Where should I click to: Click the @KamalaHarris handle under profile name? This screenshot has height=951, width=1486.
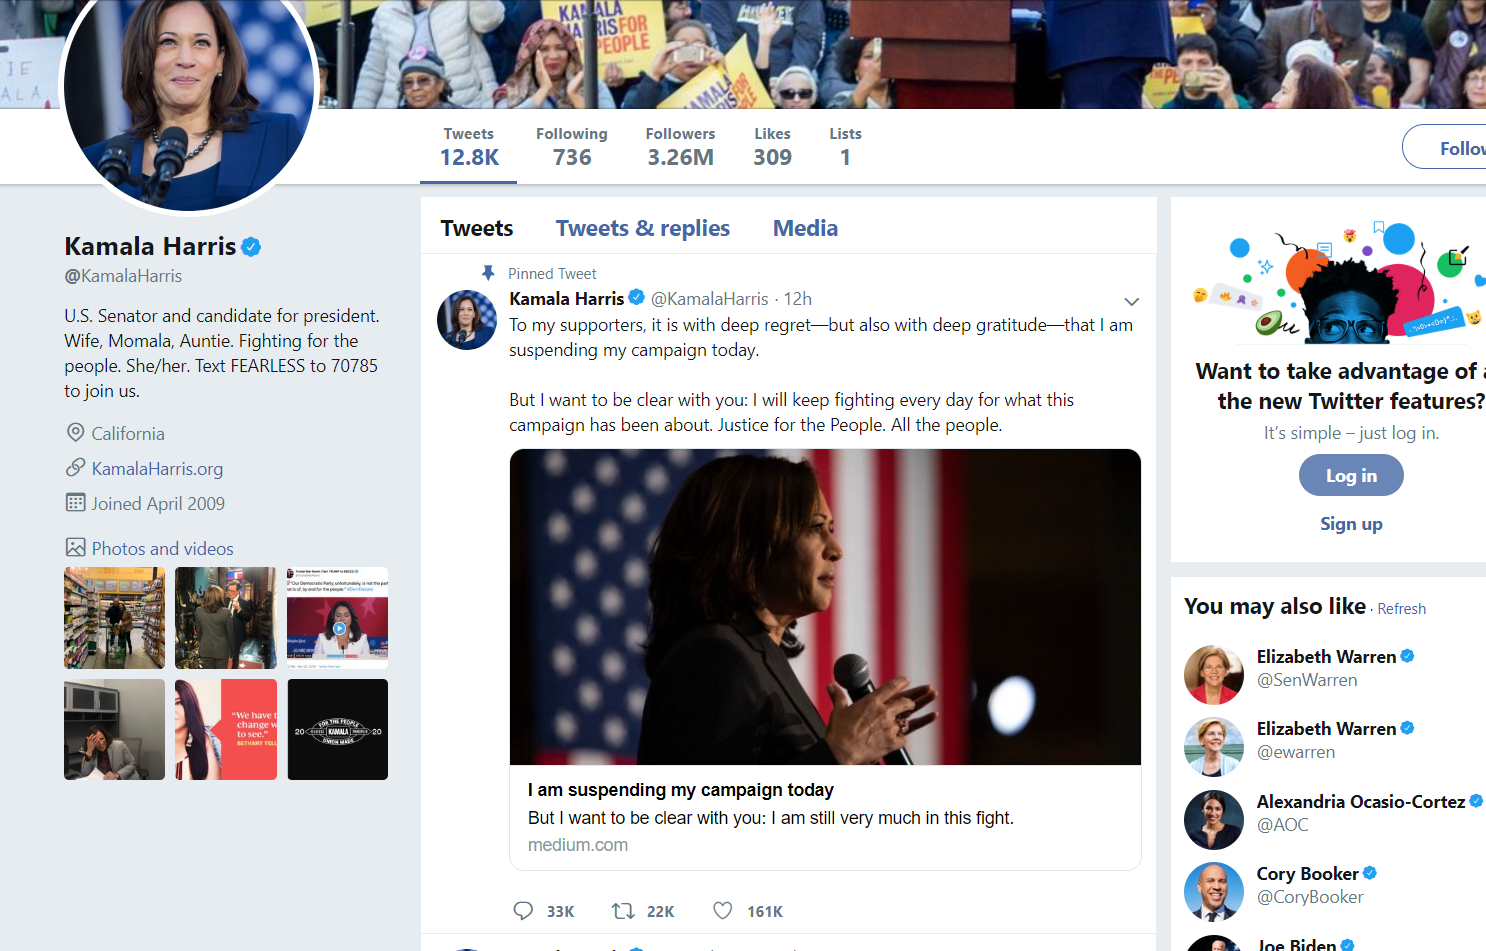[123, 276]
